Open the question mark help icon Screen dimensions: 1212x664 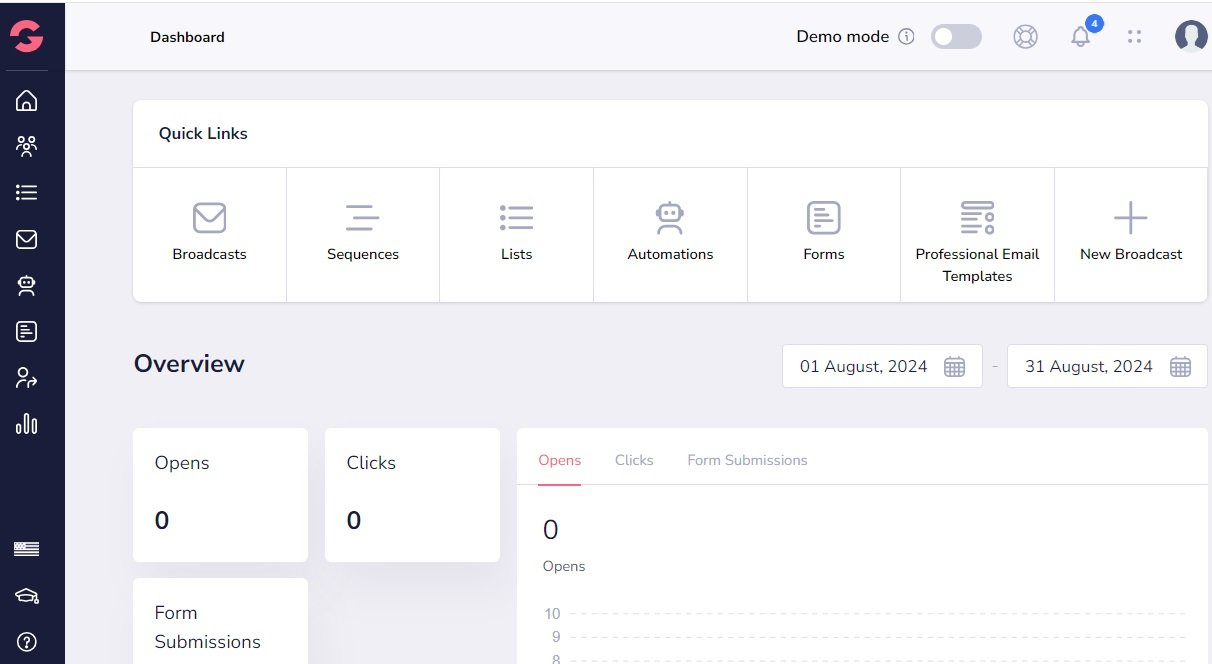tap(27, 642)
